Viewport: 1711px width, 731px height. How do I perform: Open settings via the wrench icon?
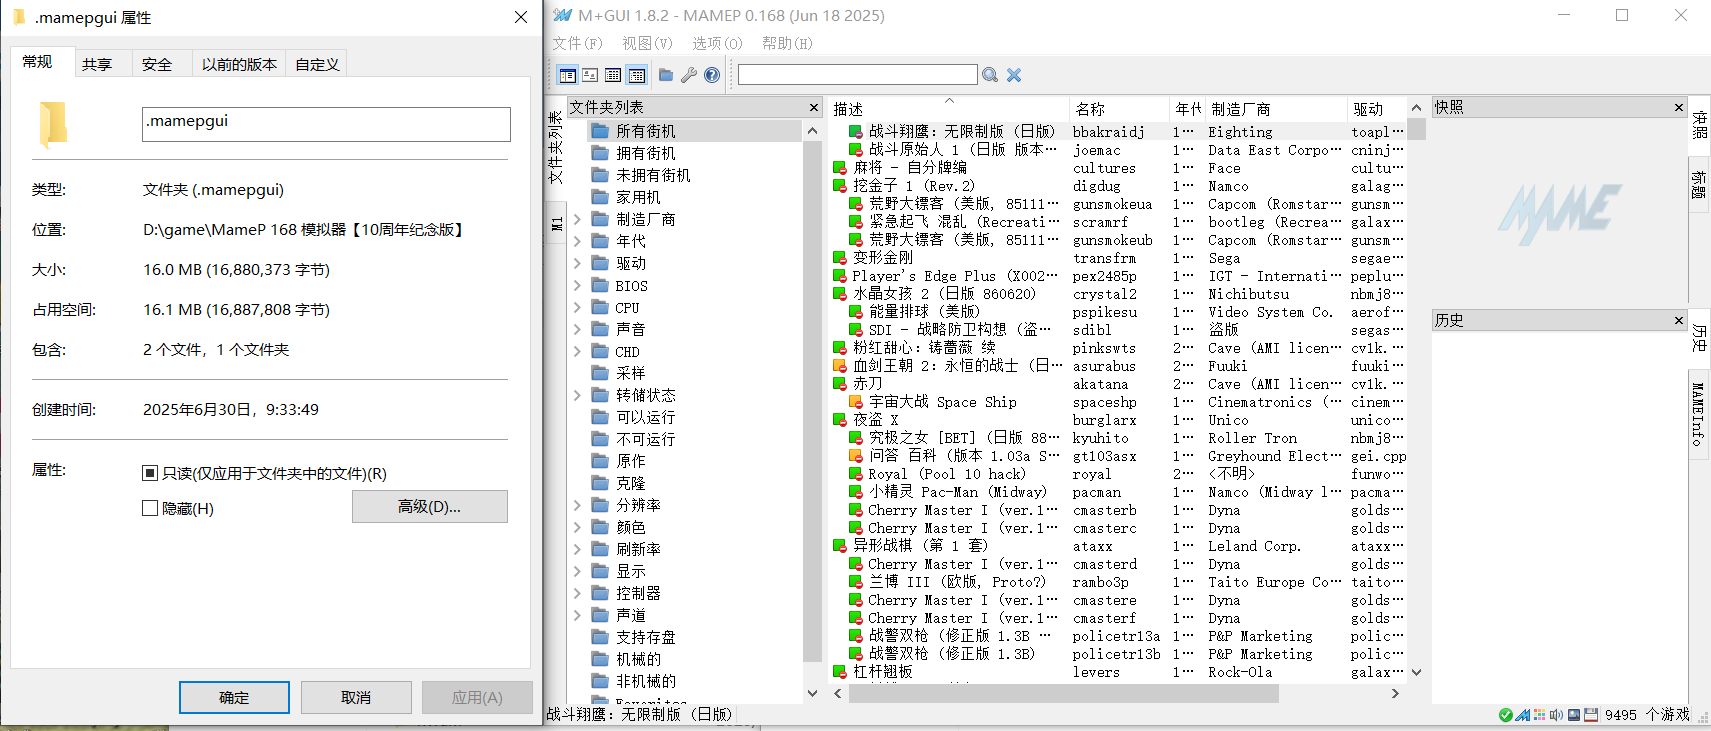(689, 75)
